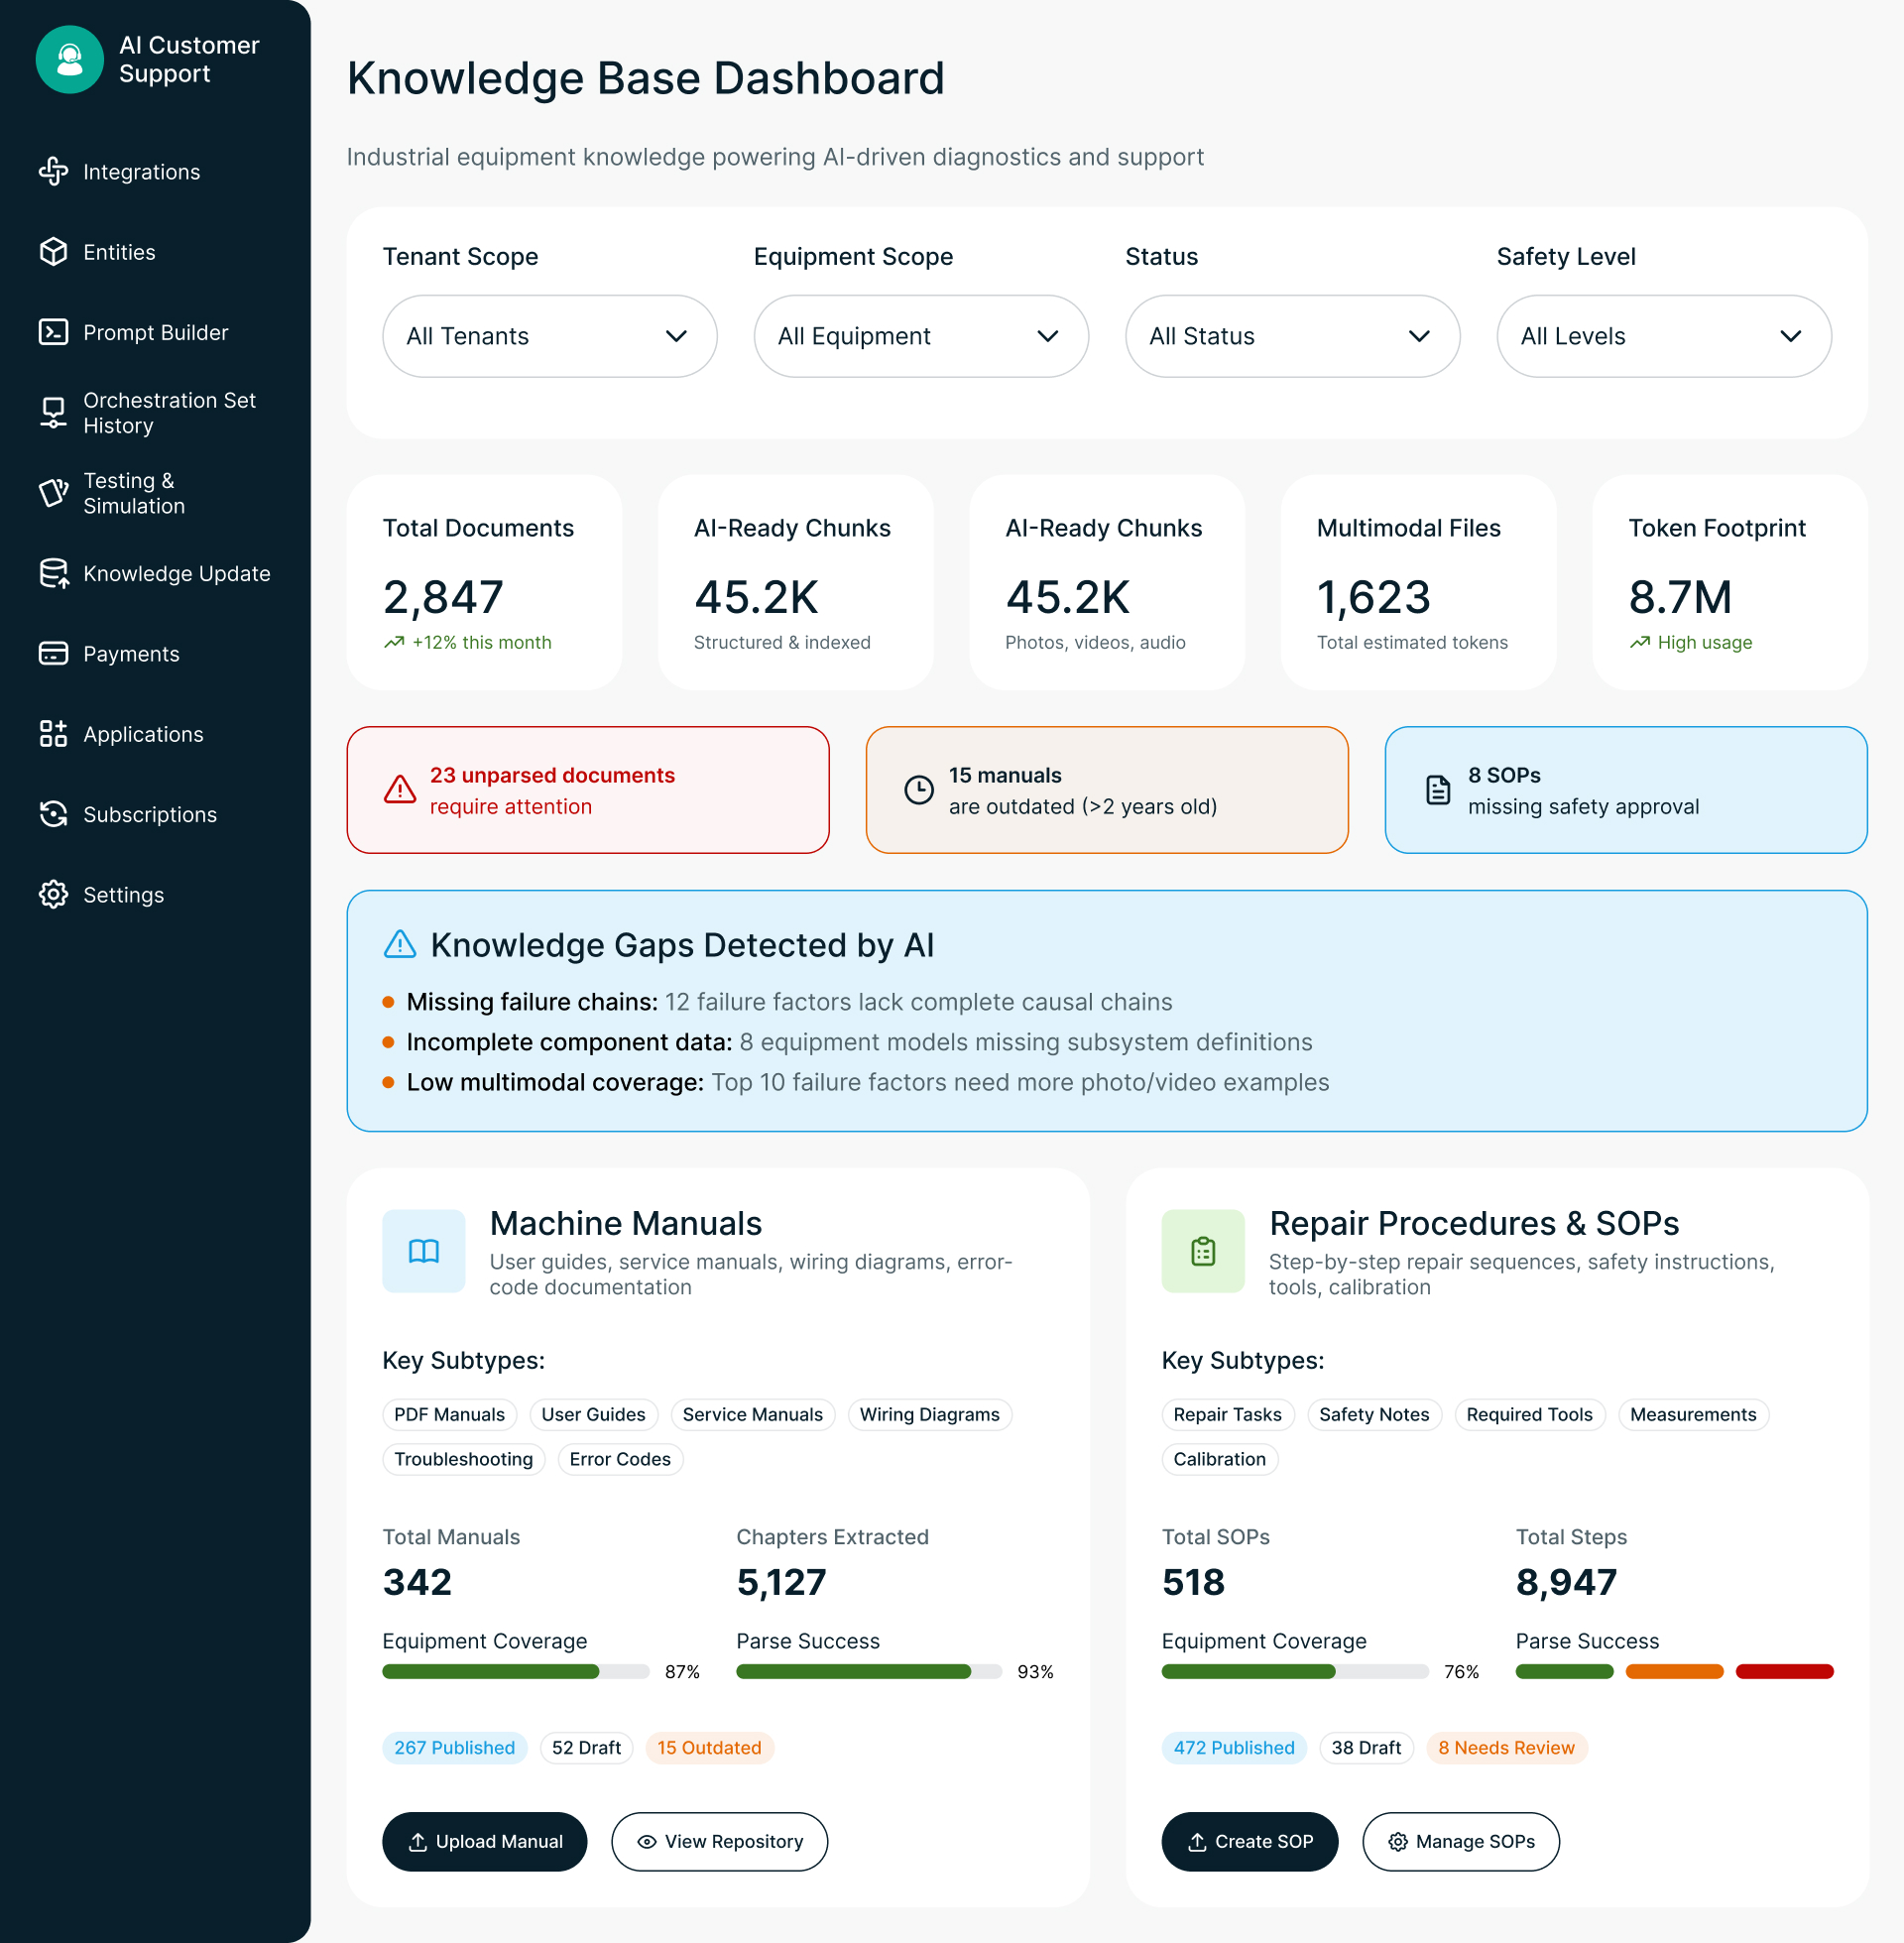Click the Manage SOPs button
1904x1943 pixels.
1460,1842
